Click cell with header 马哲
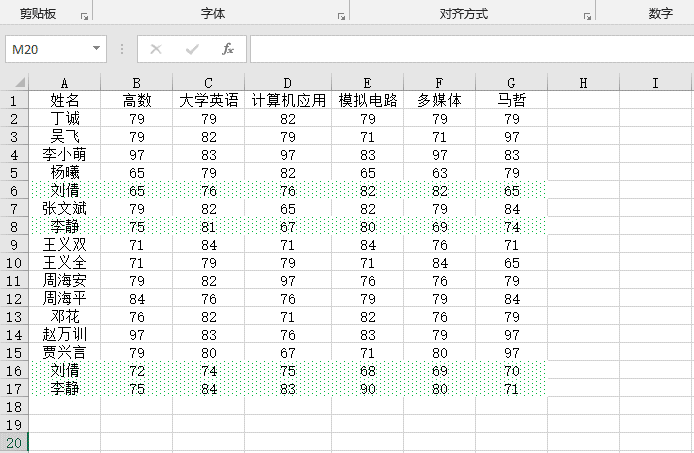The height and width of the screenshot is (453, 694). click(511, 101)
